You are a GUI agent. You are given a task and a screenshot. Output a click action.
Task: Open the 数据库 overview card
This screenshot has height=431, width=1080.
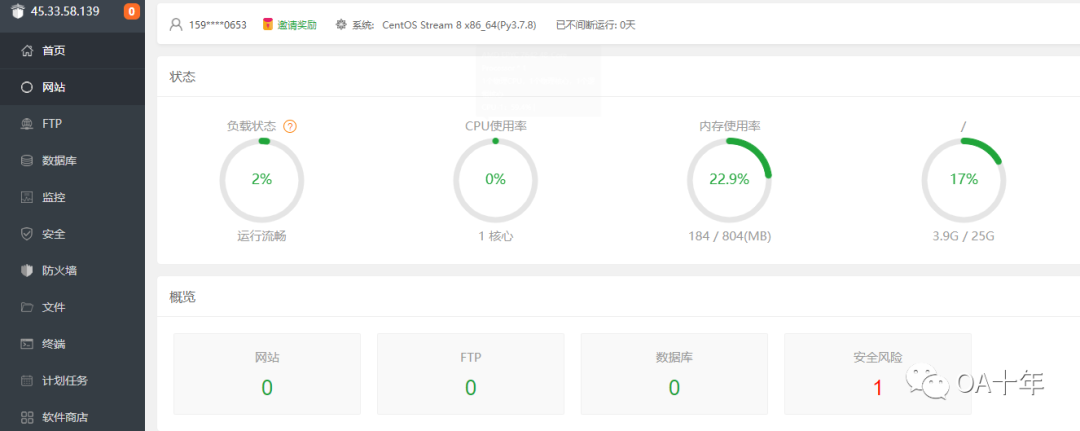(674, 374)
